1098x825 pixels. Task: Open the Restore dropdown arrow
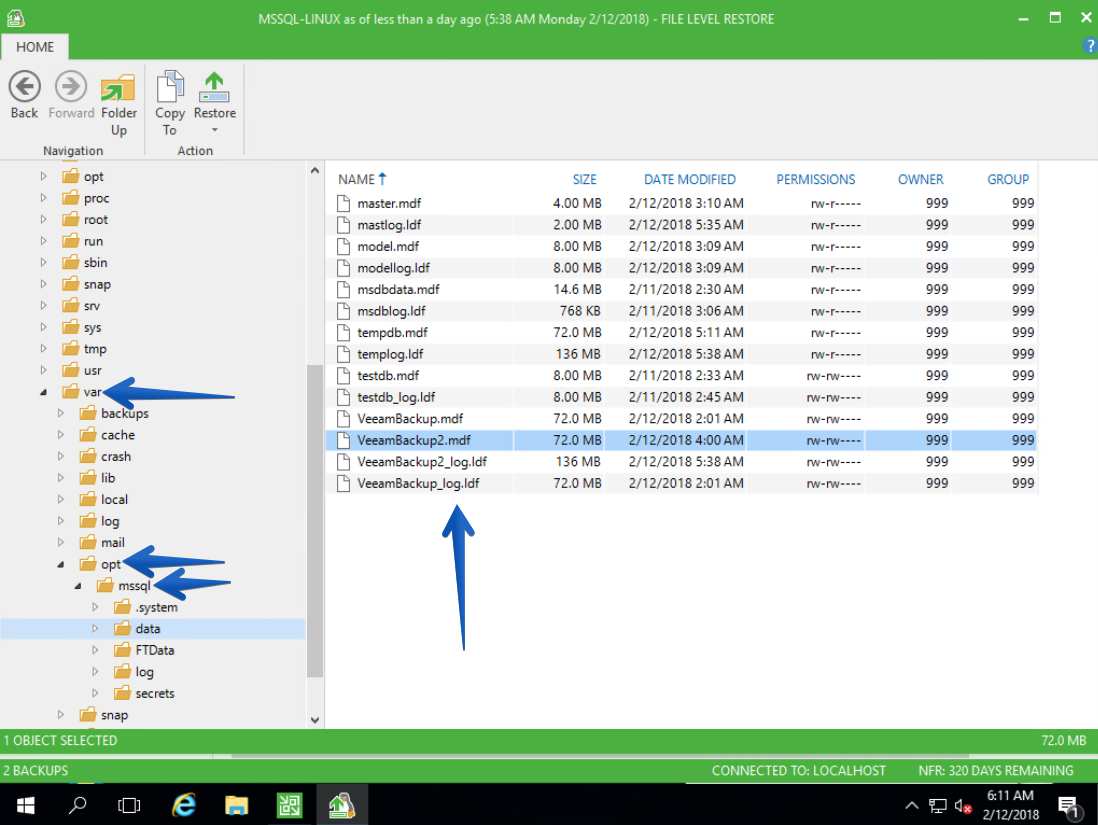[214, 130]
